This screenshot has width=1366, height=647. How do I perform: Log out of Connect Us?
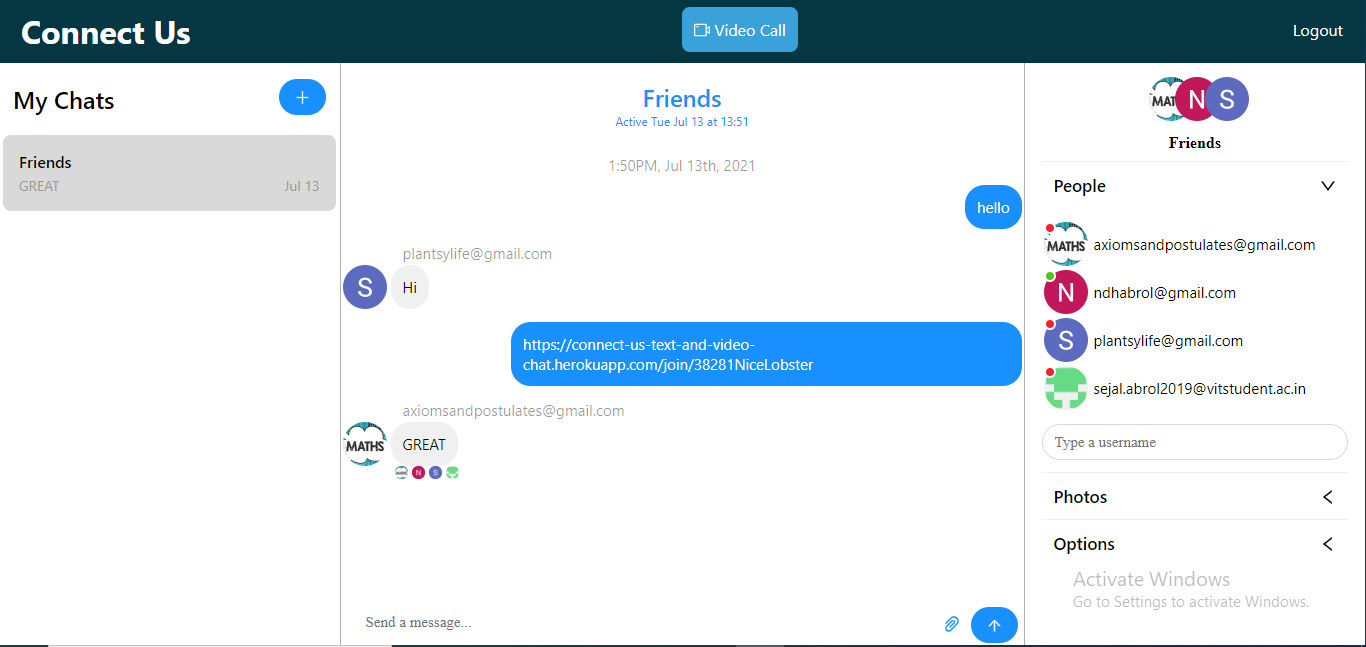[x=1318, y=31]
